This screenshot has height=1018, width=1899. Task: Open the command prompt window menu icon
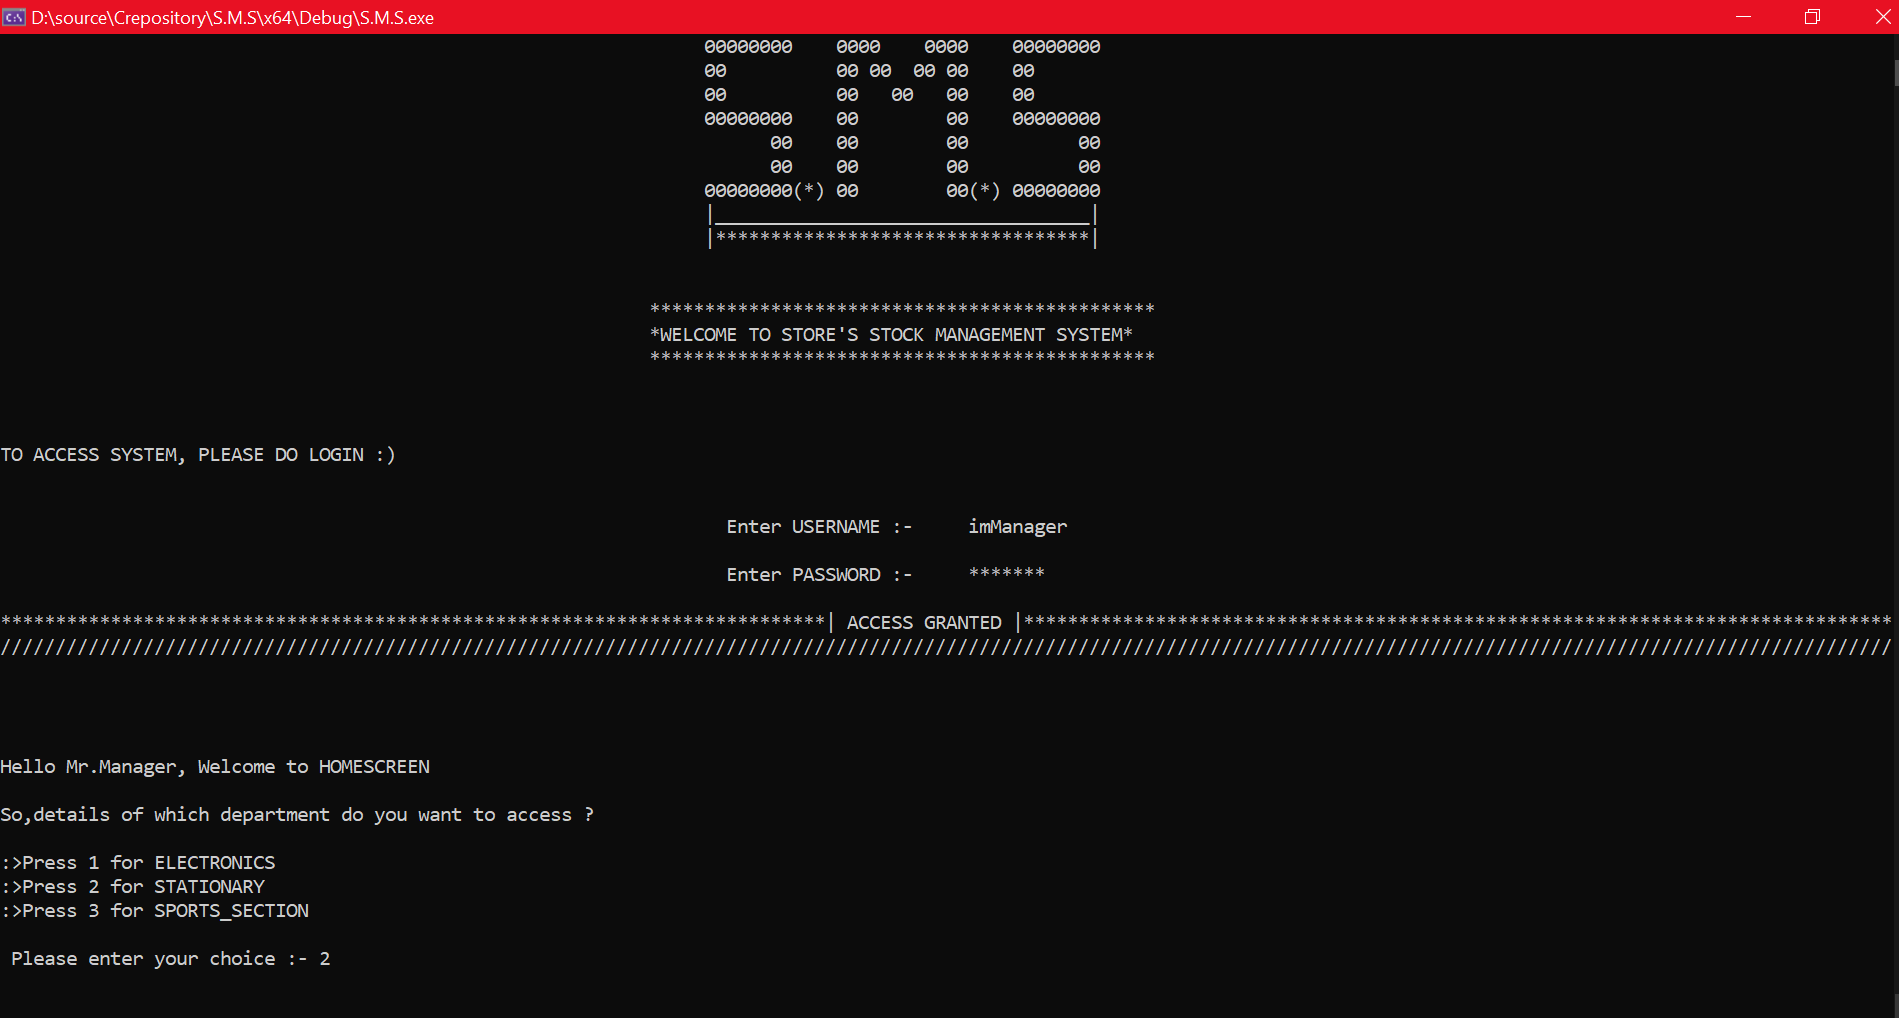14,17
